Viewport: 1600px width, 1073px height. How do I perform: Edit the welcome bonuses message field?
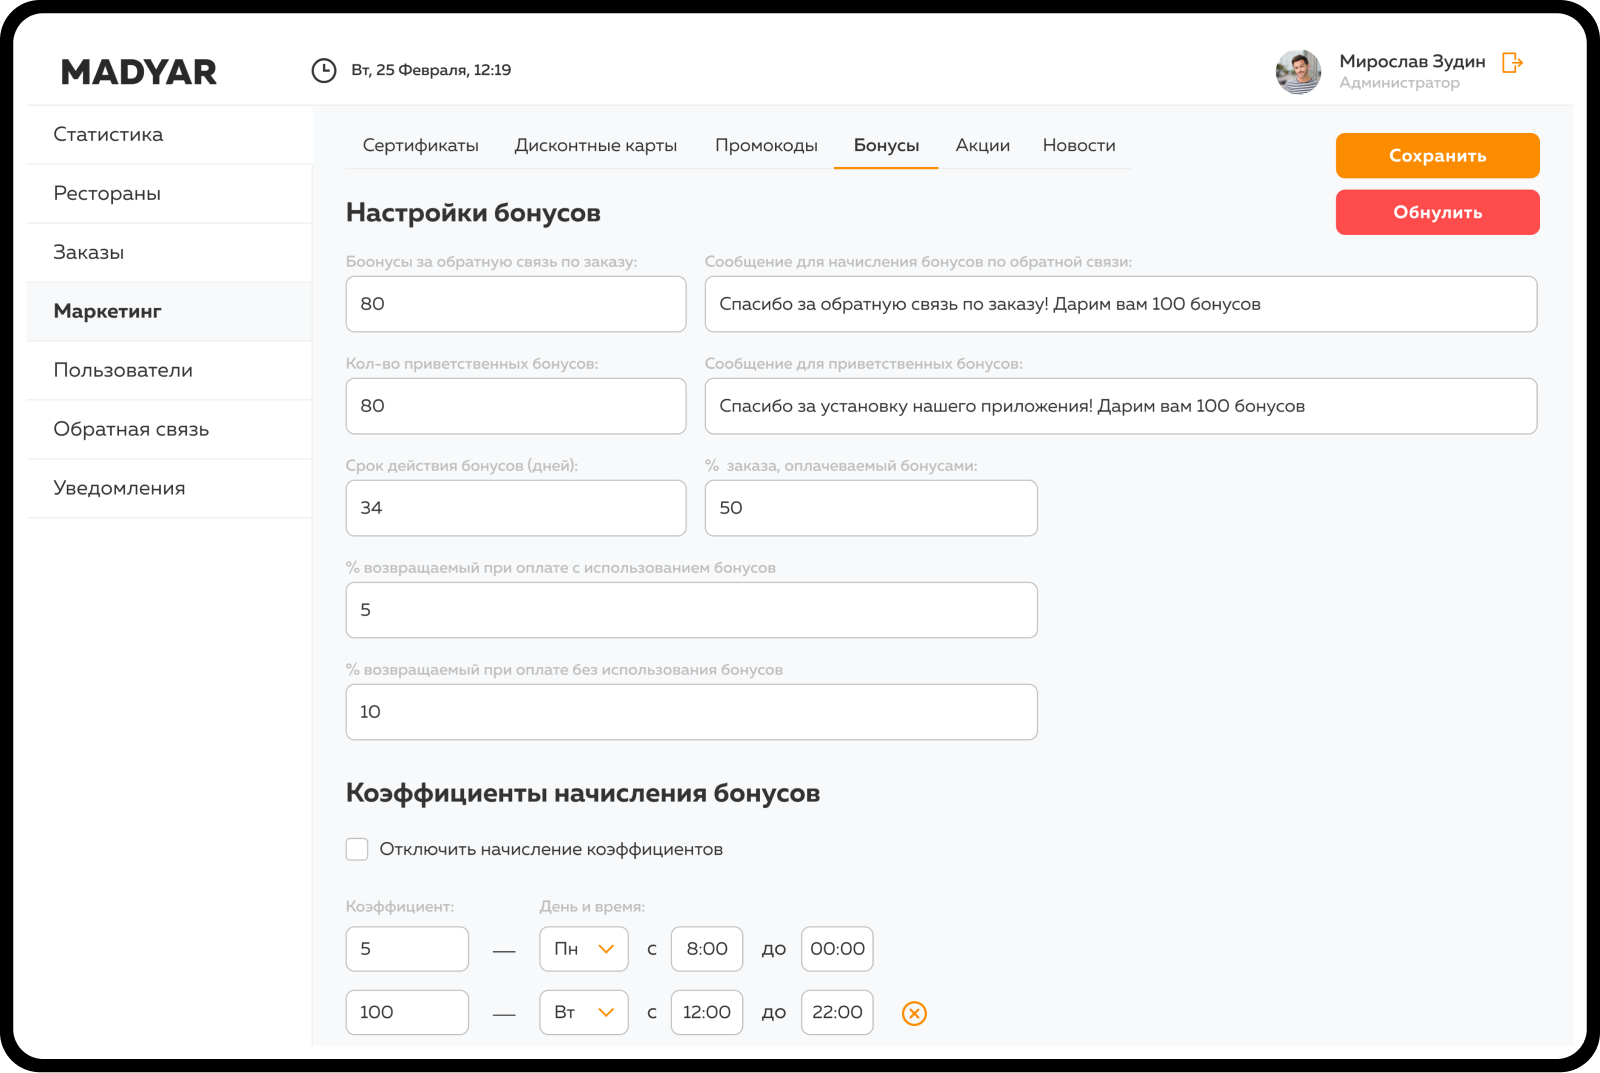1121,406
